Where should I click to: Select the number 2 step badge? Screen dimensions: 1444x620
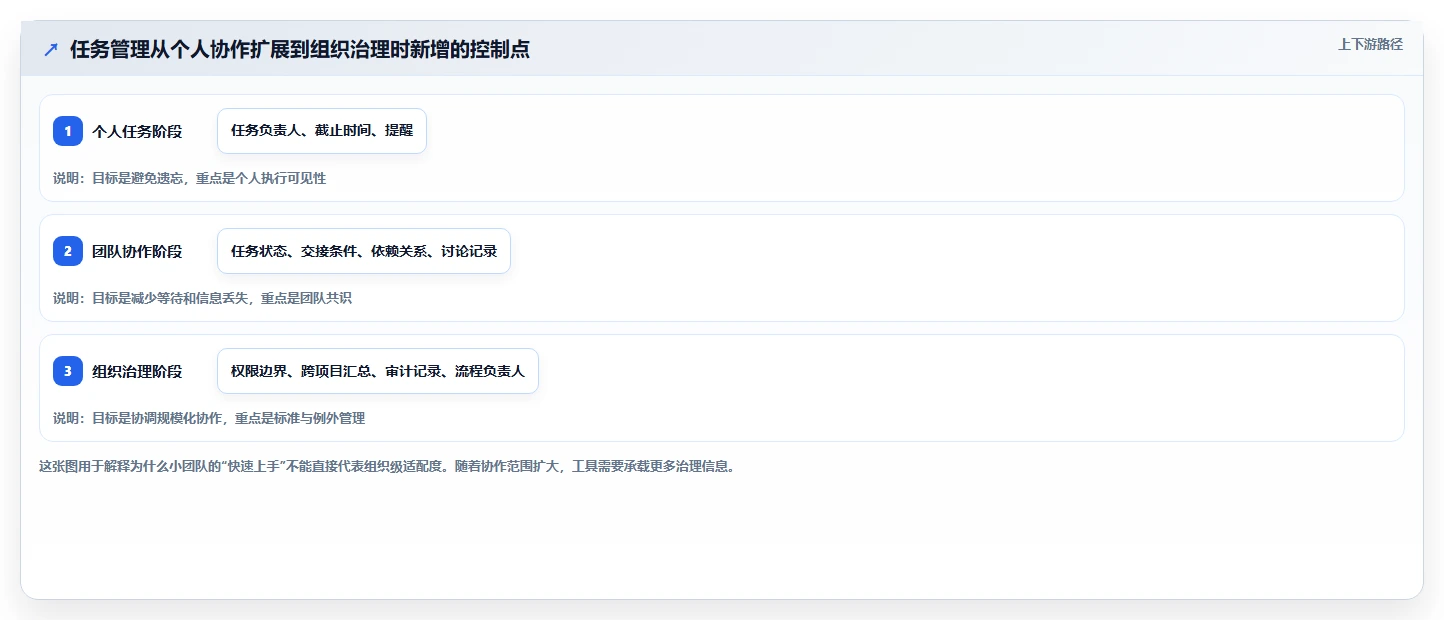[x=68, y=251]
